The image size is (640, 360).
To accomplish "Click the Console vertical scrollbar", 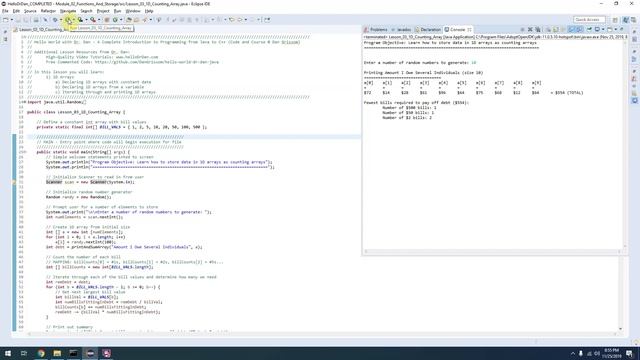I will point(623,143).
